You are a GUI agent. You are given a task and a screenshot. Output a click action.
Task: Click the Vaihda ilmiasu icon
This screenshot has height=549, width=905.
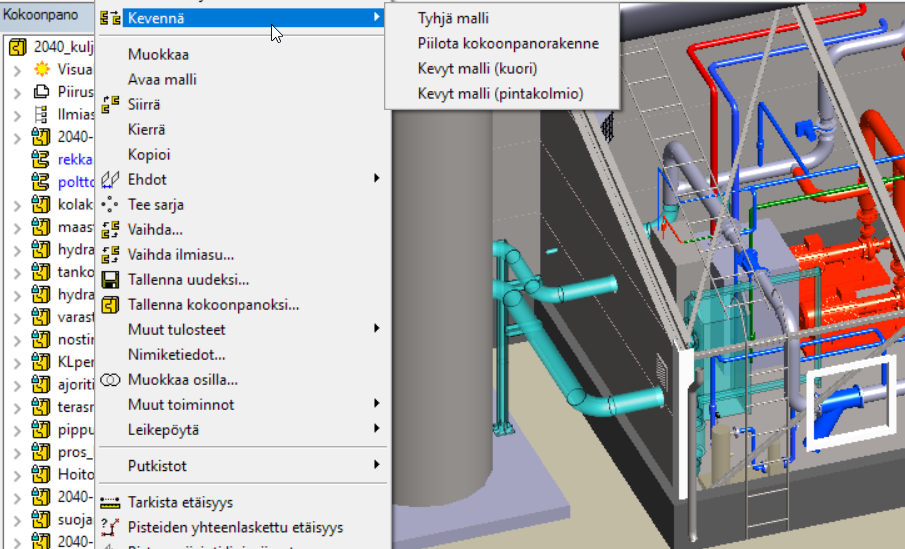tap(111, 255)
